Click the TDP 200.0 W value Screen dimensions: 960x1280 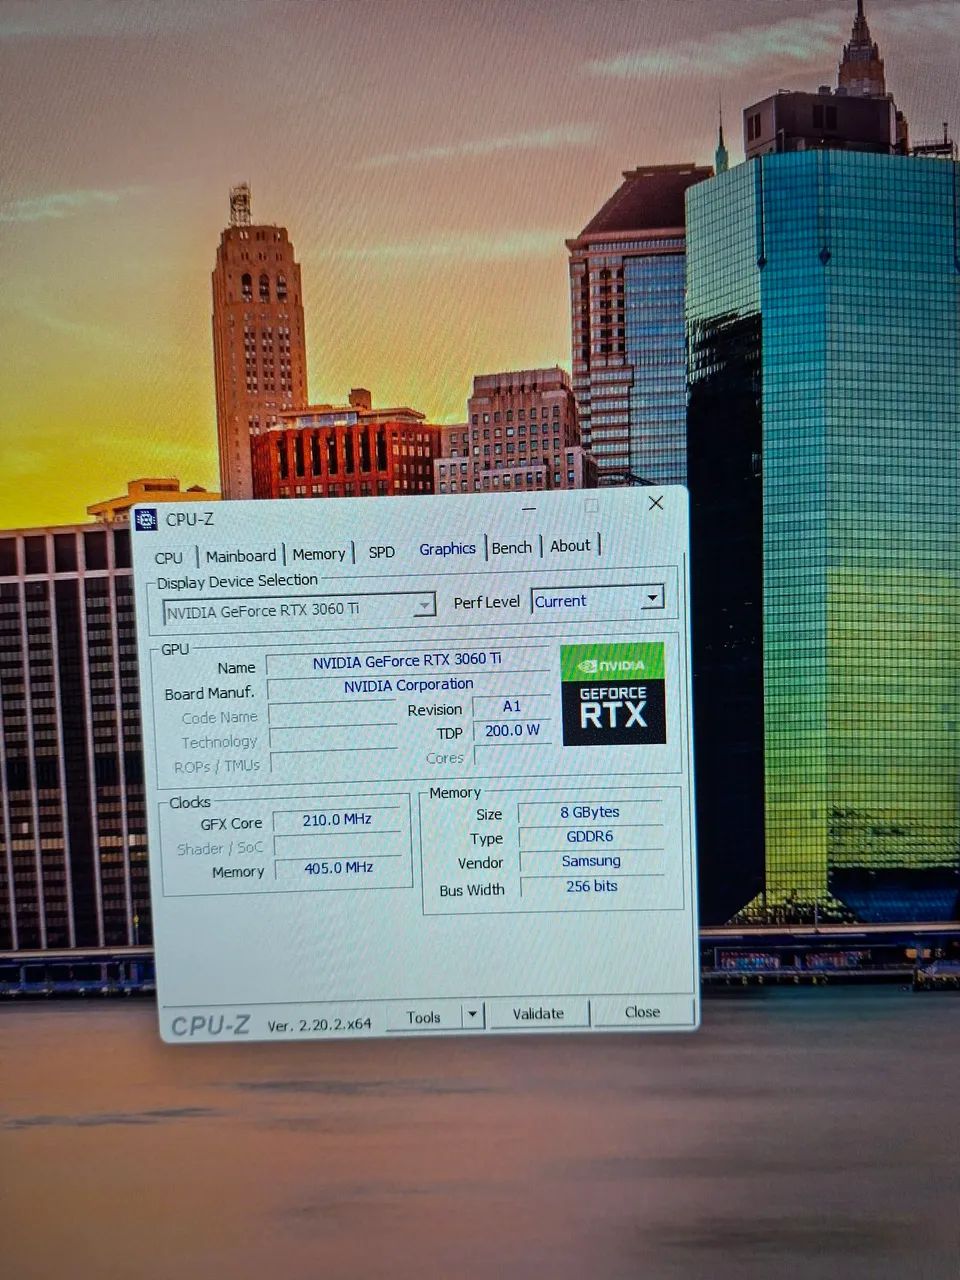click(x=512, y=731)
